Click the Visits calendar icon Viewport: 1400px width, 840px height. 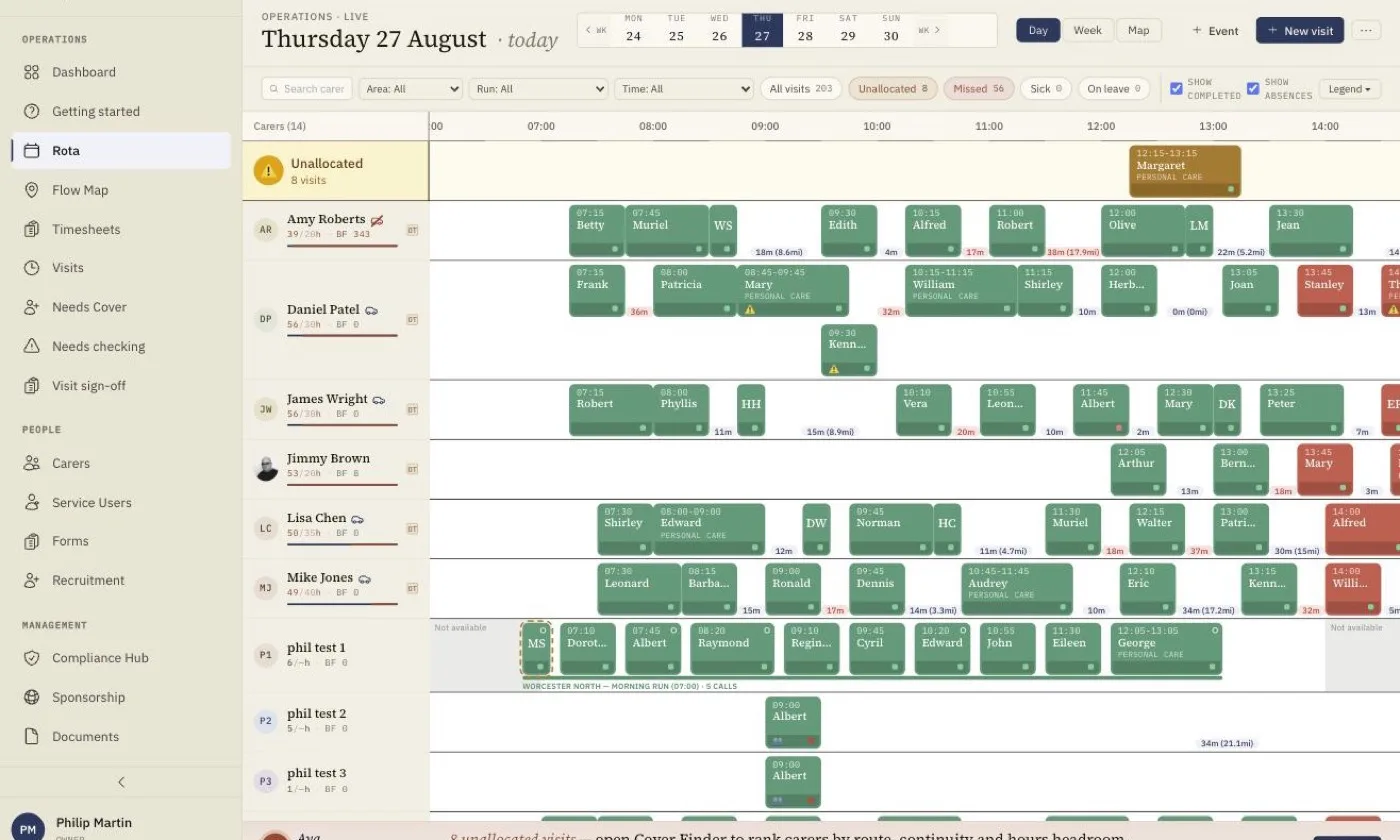coord(32,268)
